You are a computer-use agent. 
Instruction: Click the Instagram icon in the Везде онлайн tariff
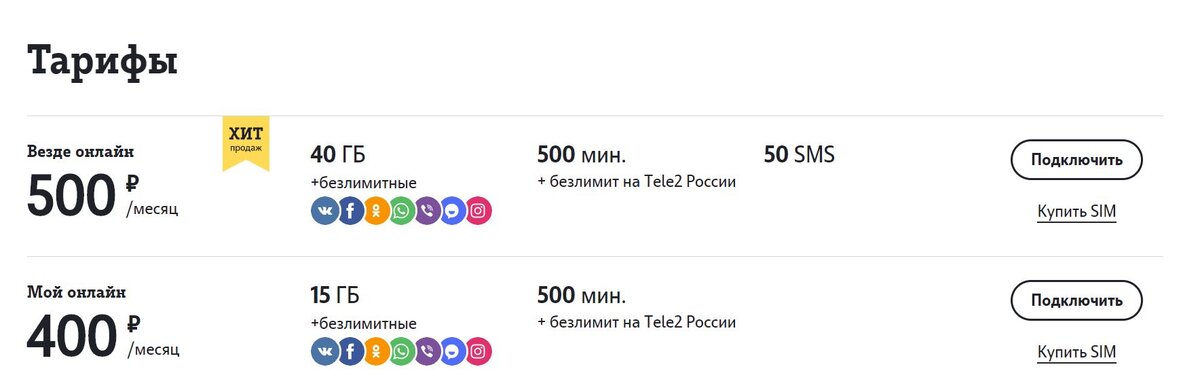coord(479,211)
